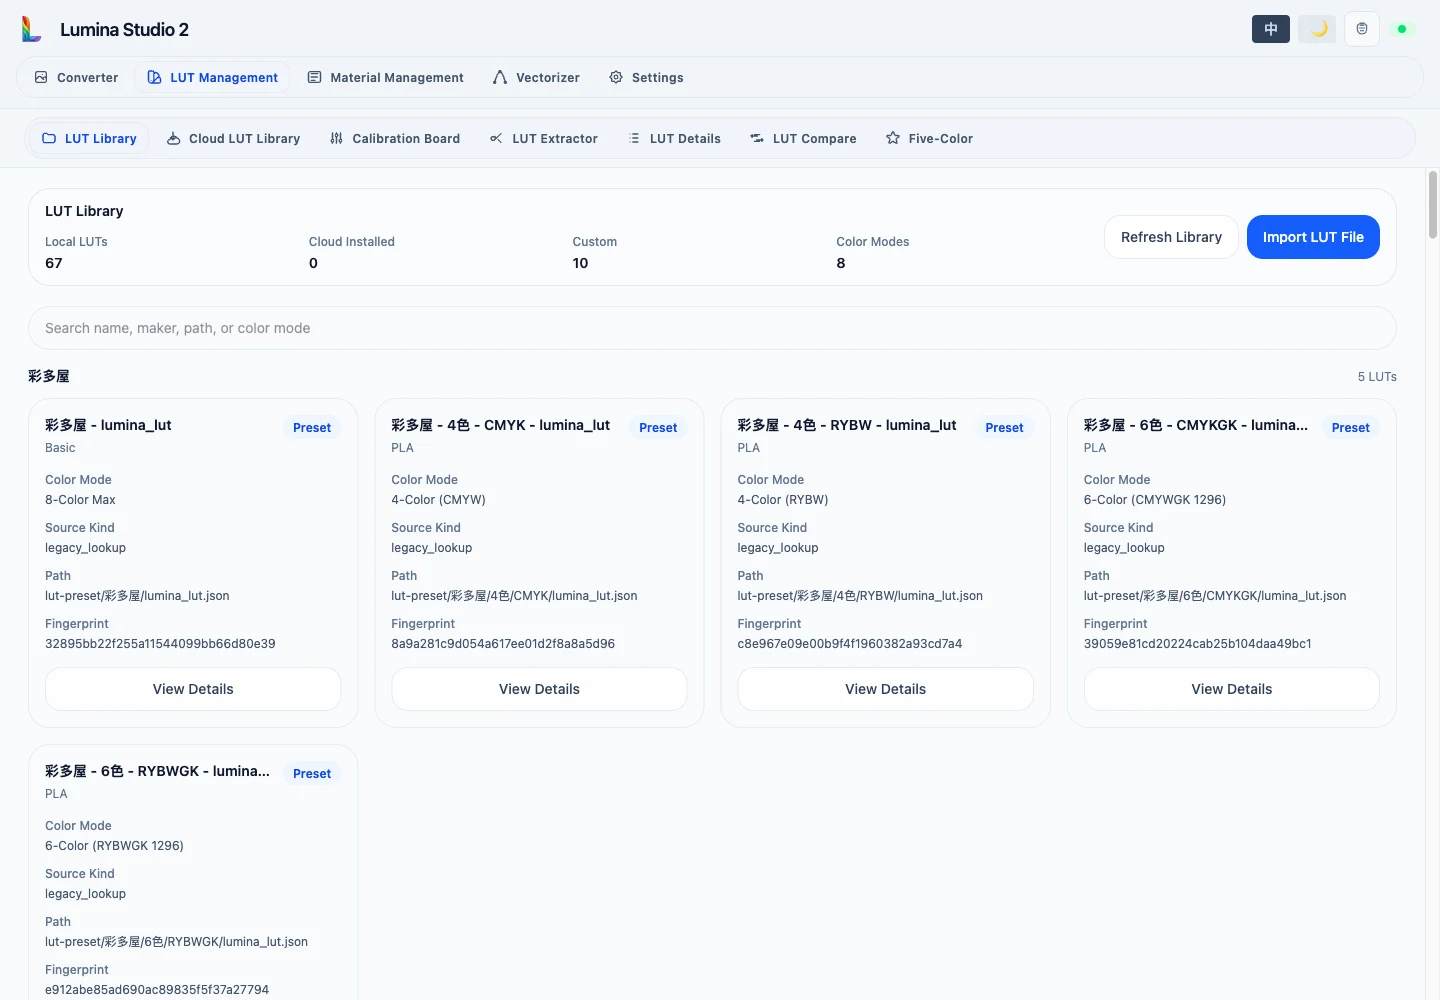Image resolution: width=1440 pixels, height=1000 pixels.
Task: Focus the LUT search input field
Action: pyautogui.click(x=712, y=328)
